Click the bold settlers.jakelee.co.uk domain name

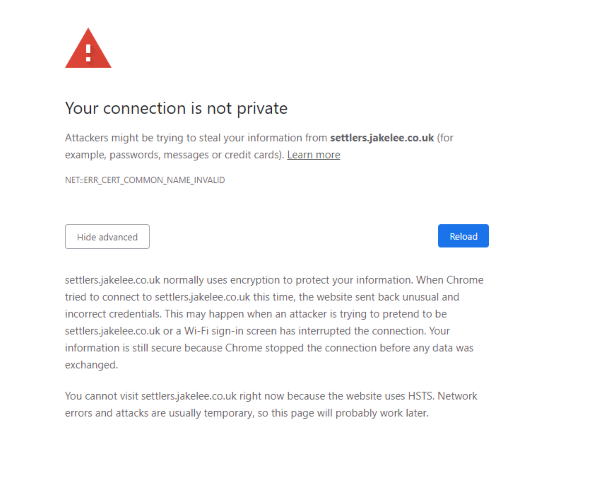pyautogui.click(x=382, y=138)
